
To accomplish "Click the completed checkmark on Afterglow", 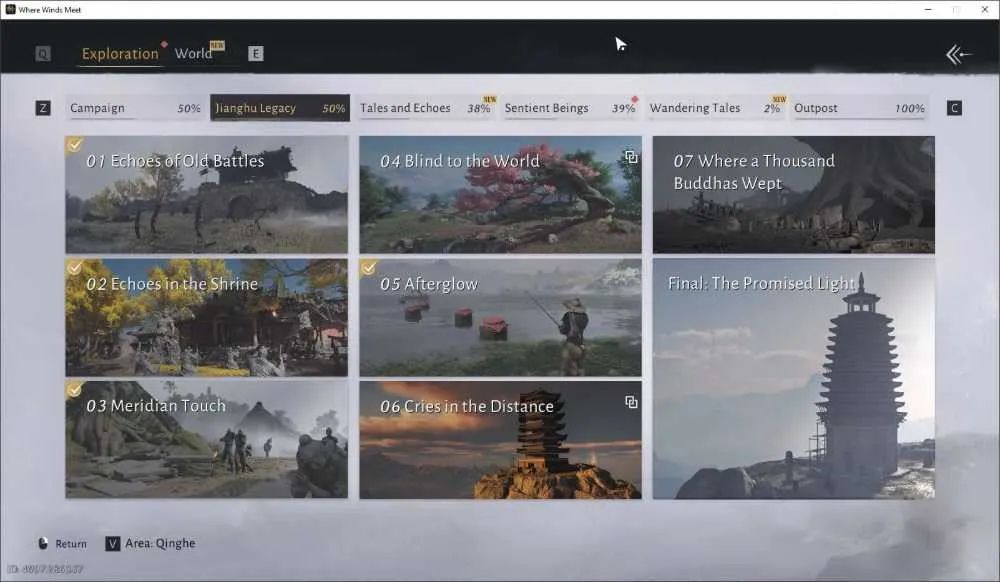I will 368,267.
